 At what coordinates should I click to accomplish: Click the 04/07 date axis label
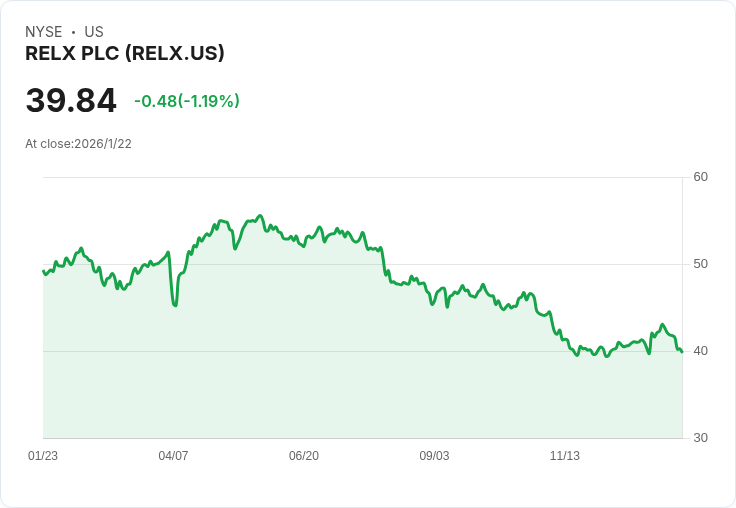(x=173, y=456)
